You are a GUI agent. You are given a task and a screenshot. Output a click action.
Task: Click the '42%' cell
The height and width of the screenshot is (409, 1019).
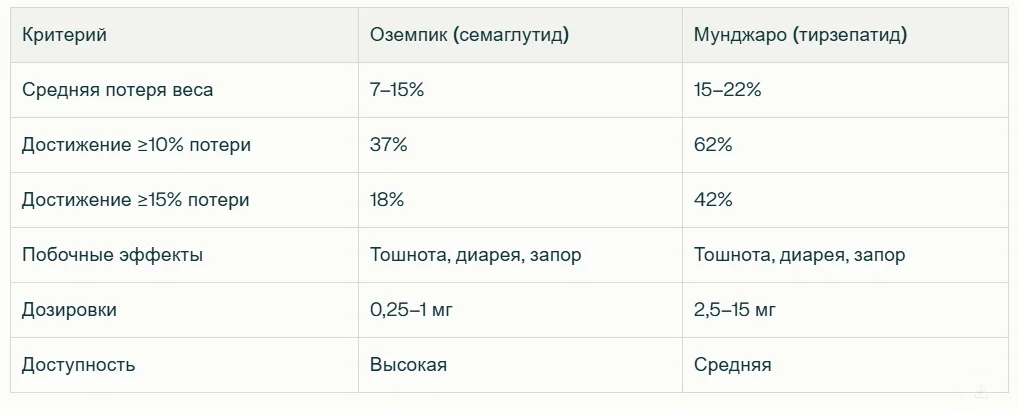(713, 200)
